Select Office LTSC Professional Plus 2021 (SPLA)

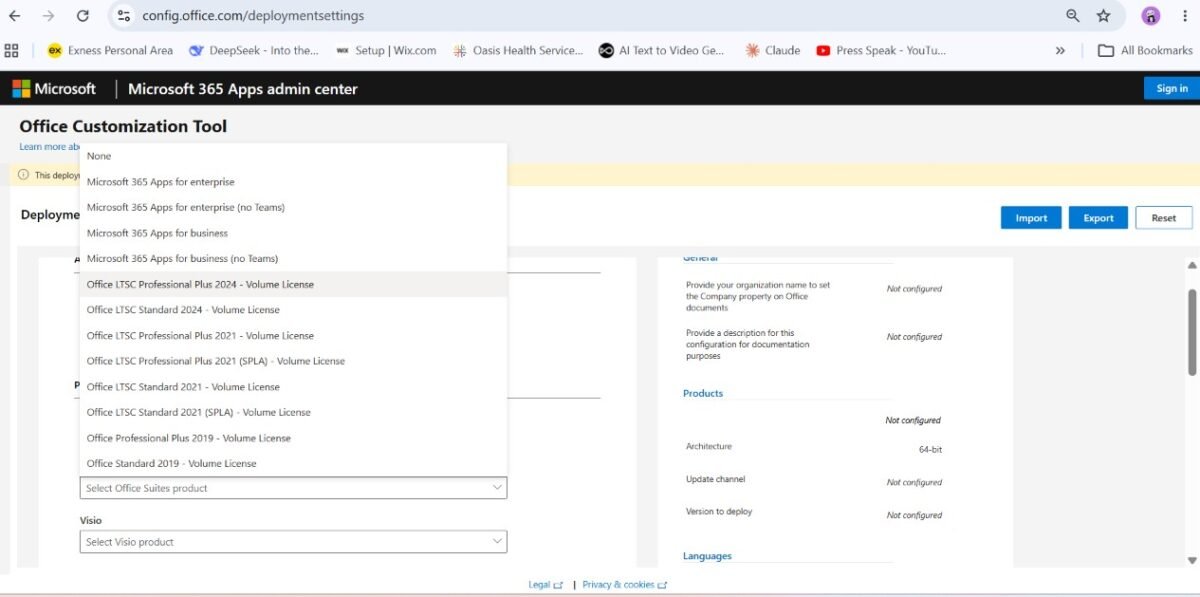click(x=293, y=361)
